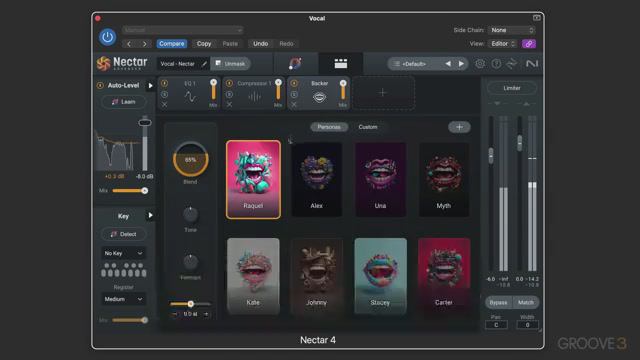
Task: Toggle Backer module power
Action: (x=294, y=83)
